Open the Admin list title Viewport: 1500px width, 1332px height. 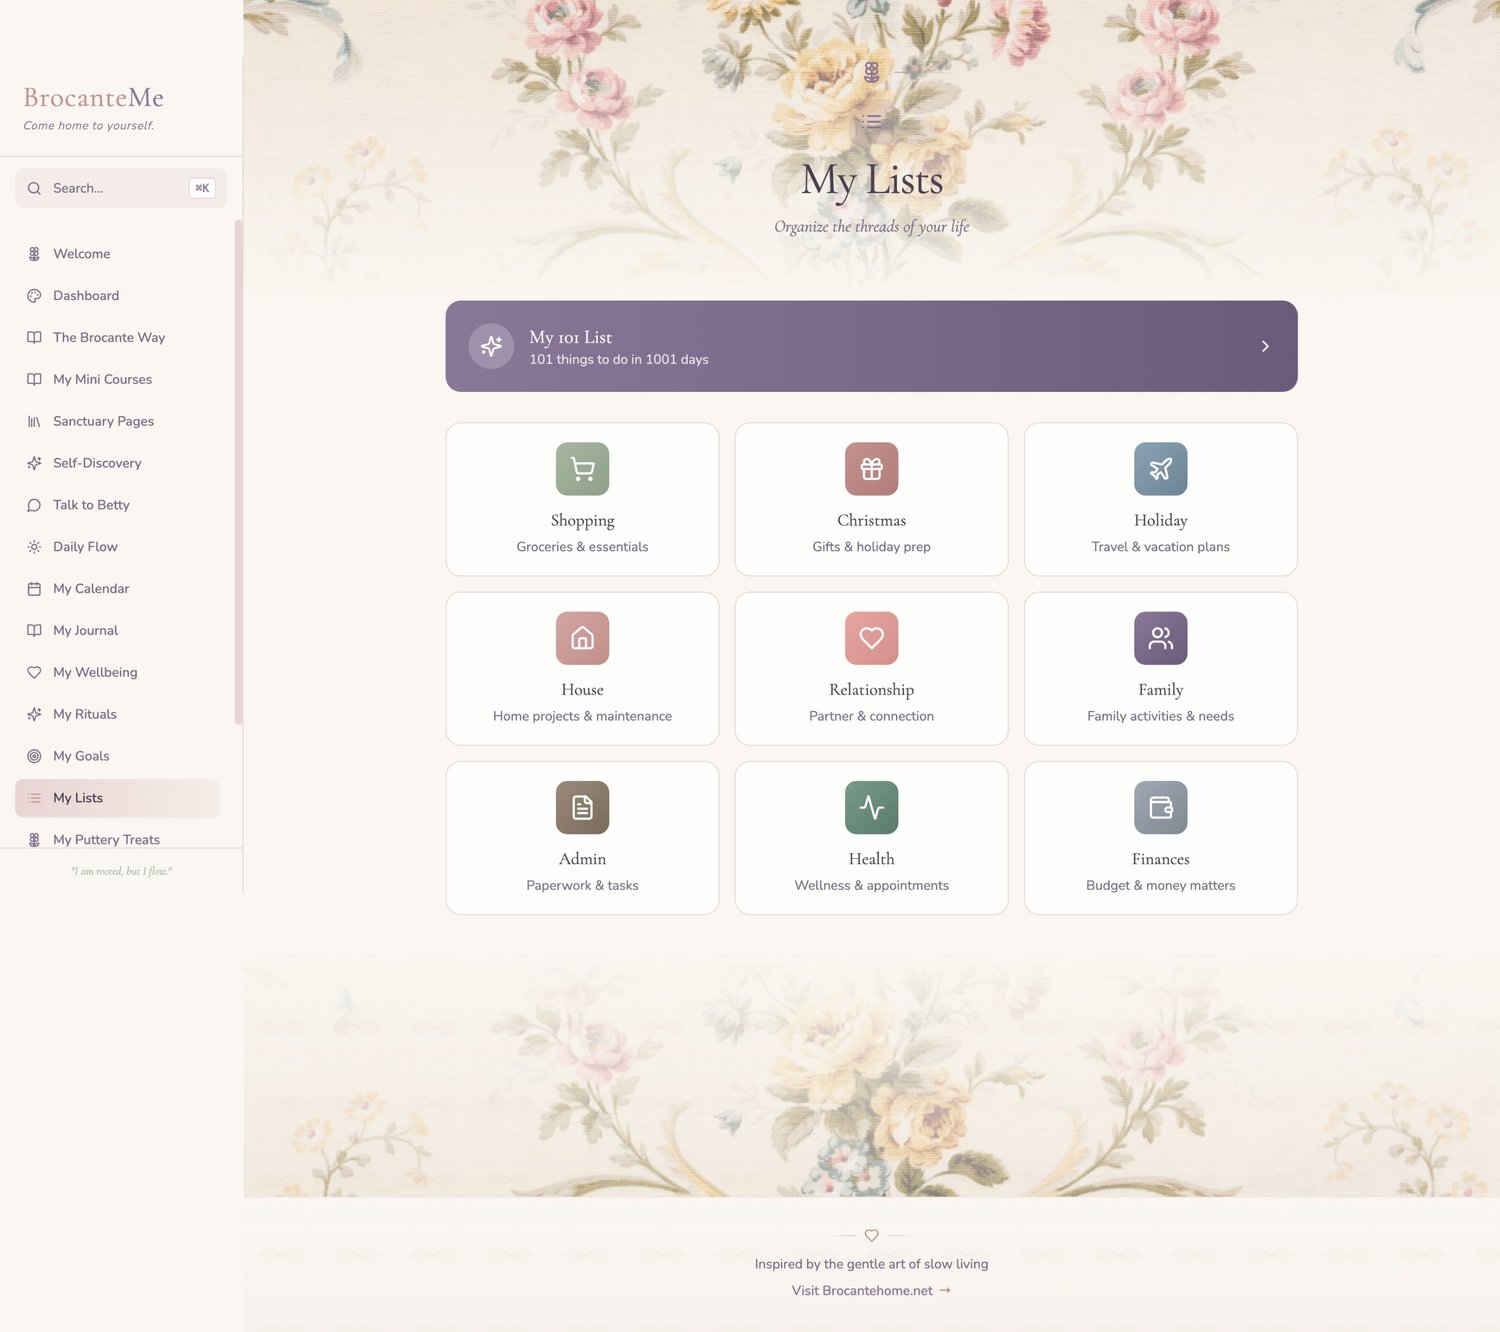click(x=582, y=859)
